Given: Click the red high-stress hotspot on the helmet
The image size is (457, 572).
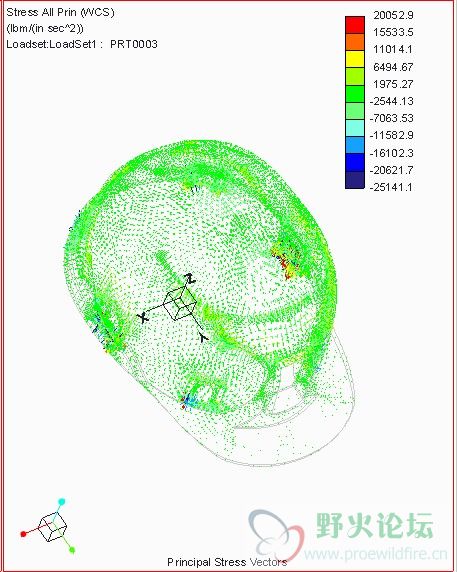Looking at the screenshot, I should point(287,262).
